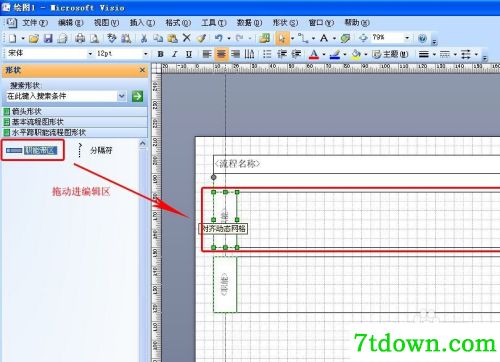Open the font color dropdown arrow
The height and width of the screenshot is (362, 500).
pos(324,54)
